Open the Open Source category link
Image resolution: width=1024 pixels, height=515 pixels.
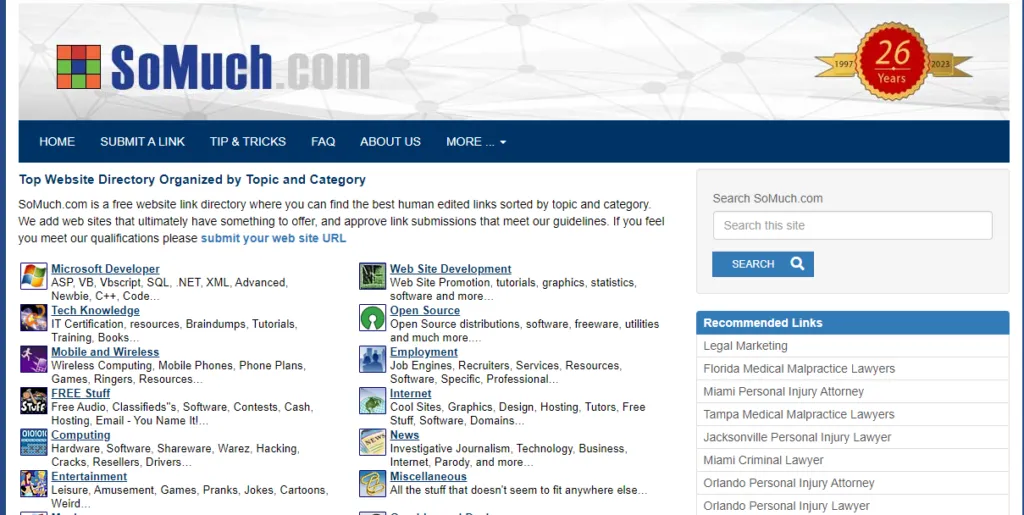click(x=425, y=311)
